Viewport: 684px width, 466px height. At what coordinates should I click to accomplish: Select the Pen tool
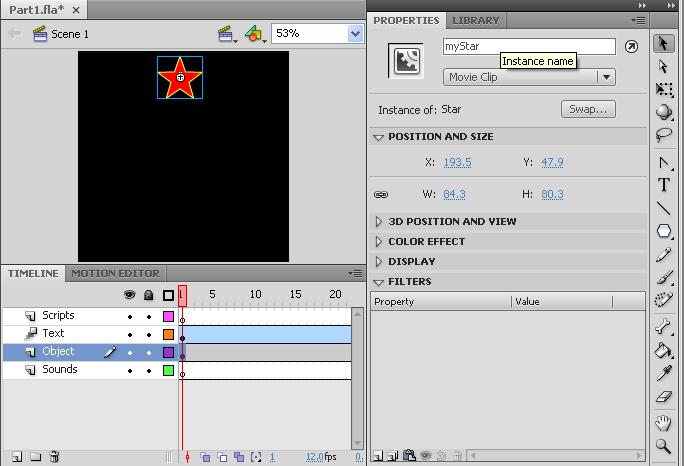663,163
